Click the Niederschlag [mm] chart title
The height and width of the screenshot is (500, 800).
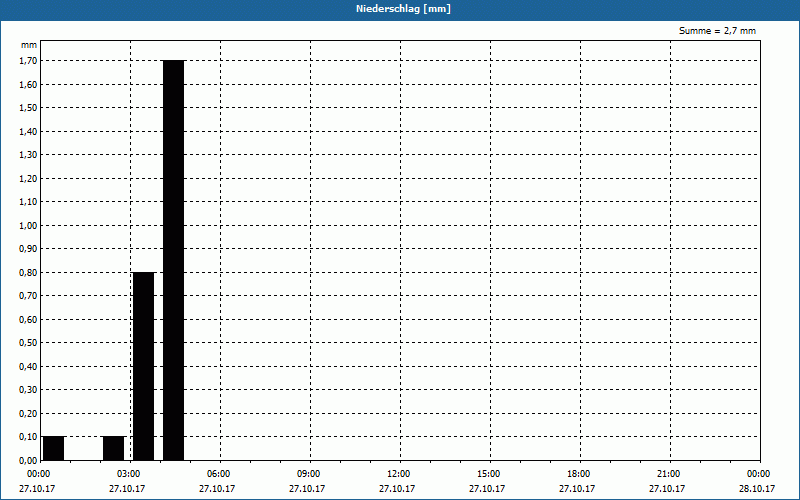403,9
